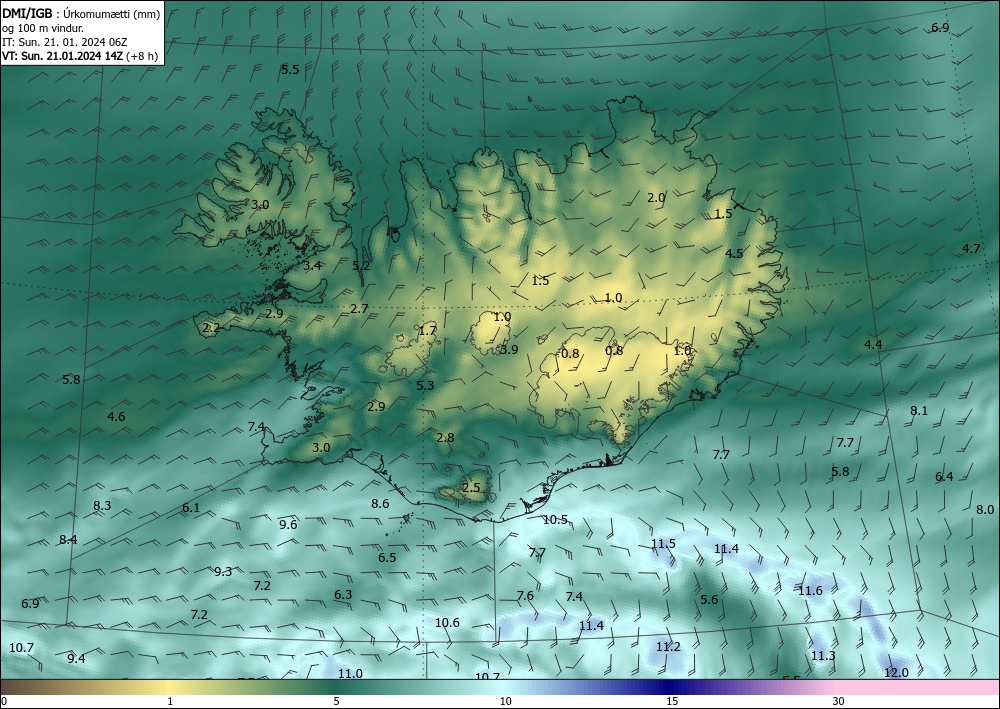Click the 5.3 map value

(425, 385)
